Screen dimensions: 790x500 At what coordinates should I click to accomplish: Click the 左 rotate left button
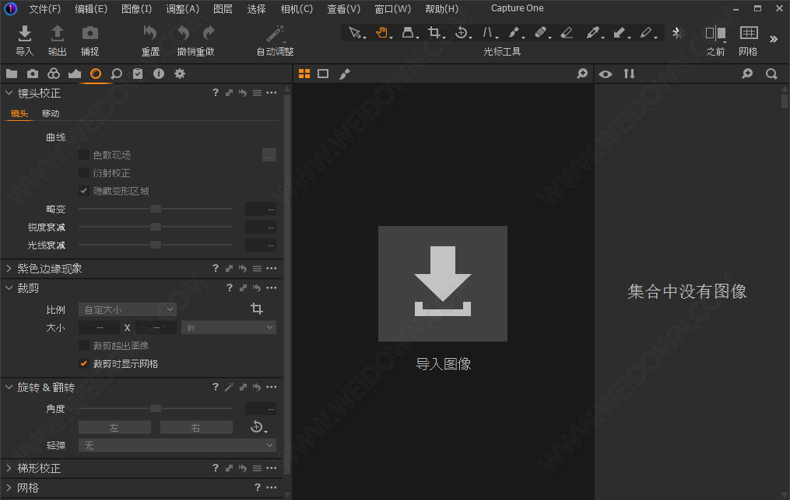114,427
